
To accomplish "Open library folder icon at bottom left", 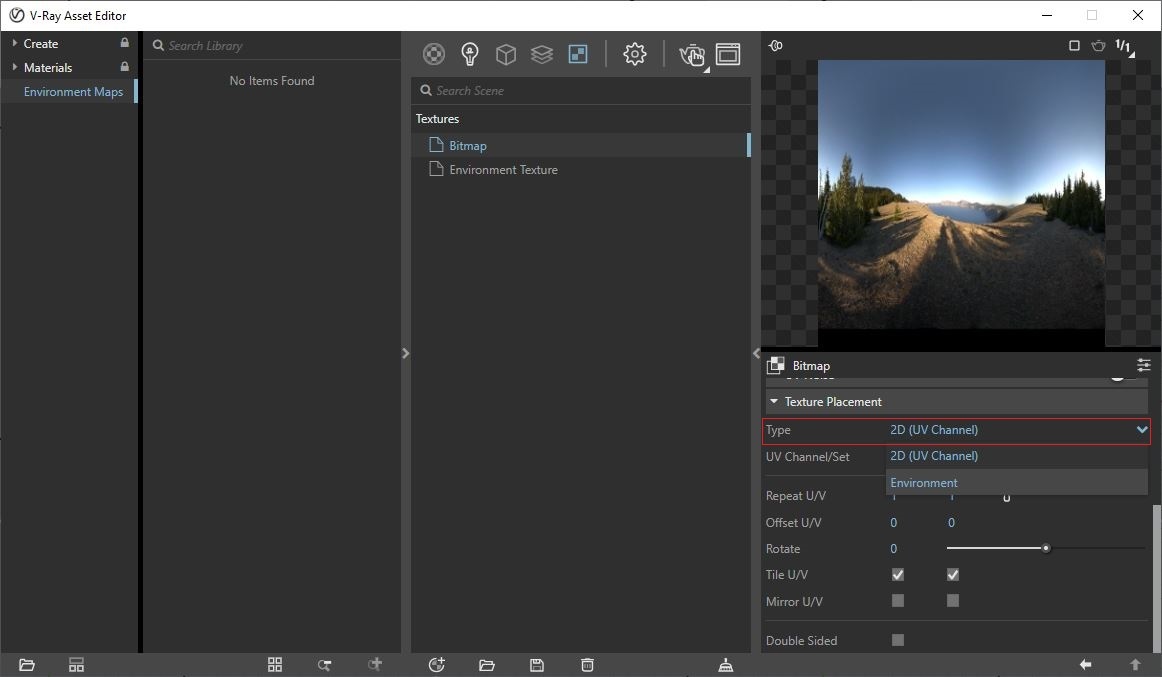I will (27, 664).
